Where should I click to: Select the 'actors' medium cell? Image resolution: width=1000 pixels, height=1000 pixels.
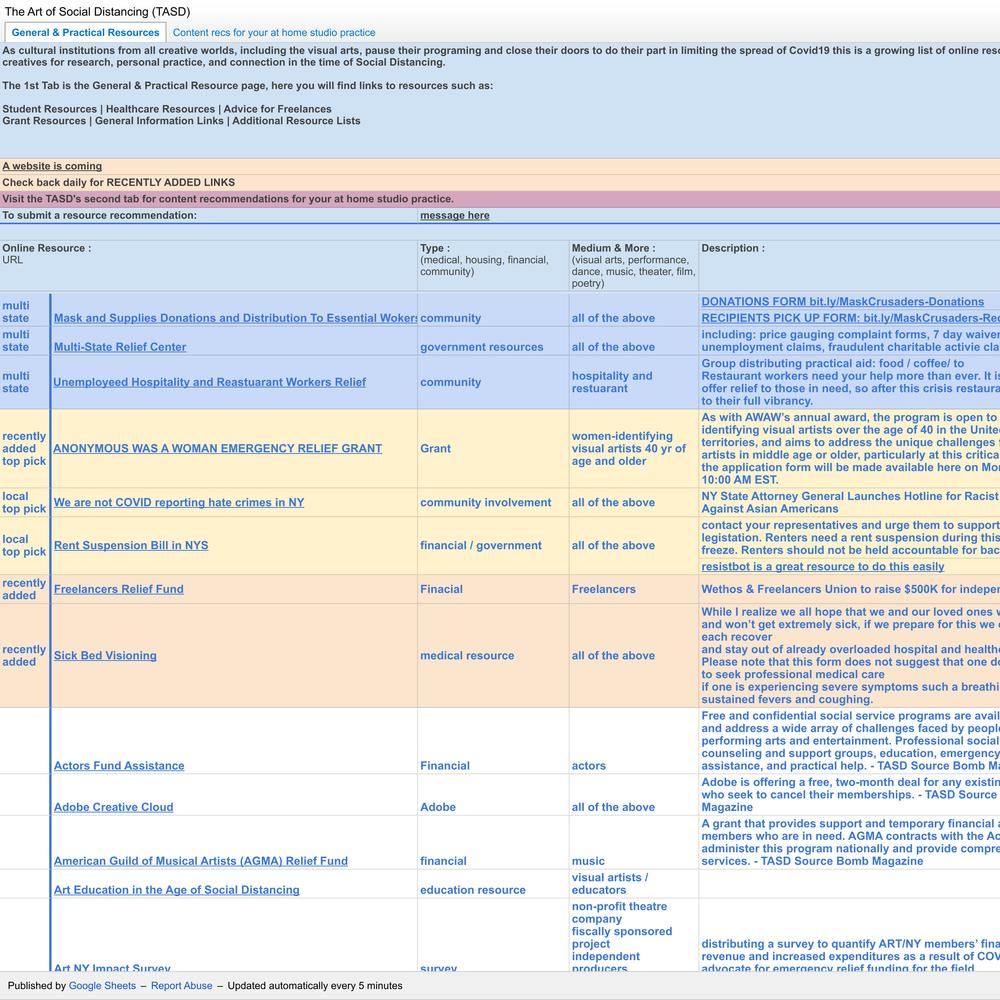coord(633,740)
